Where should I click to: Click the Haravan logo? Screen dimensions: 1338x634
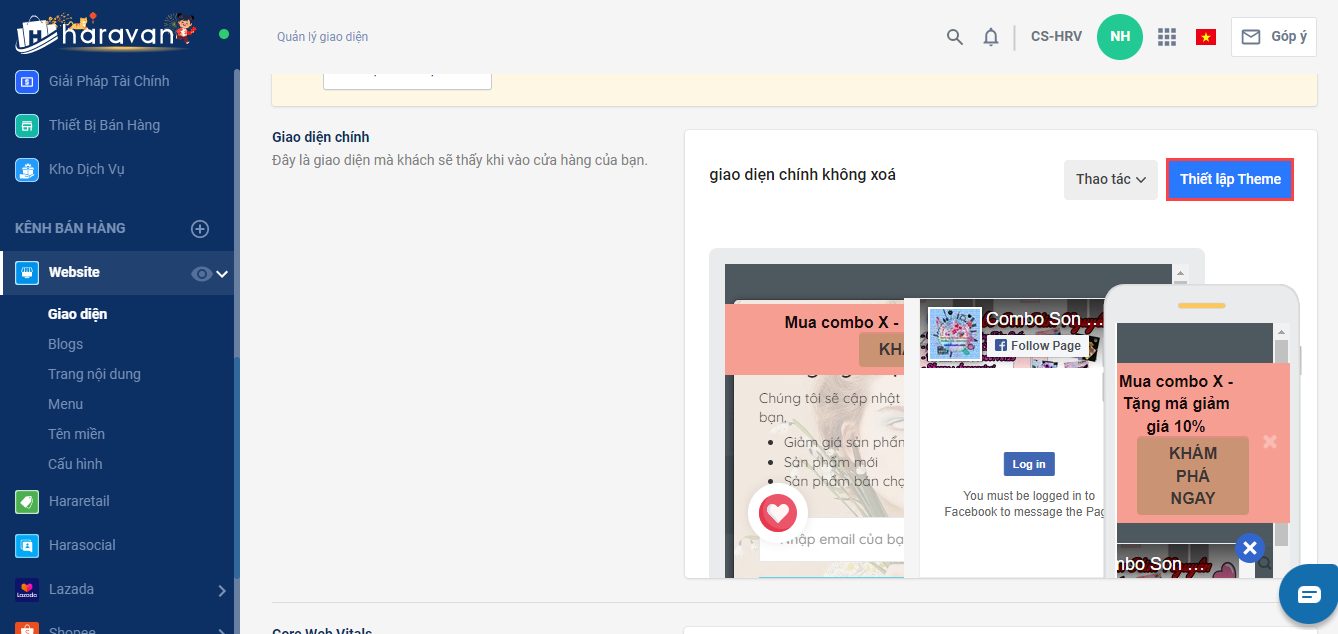[104, 32]
